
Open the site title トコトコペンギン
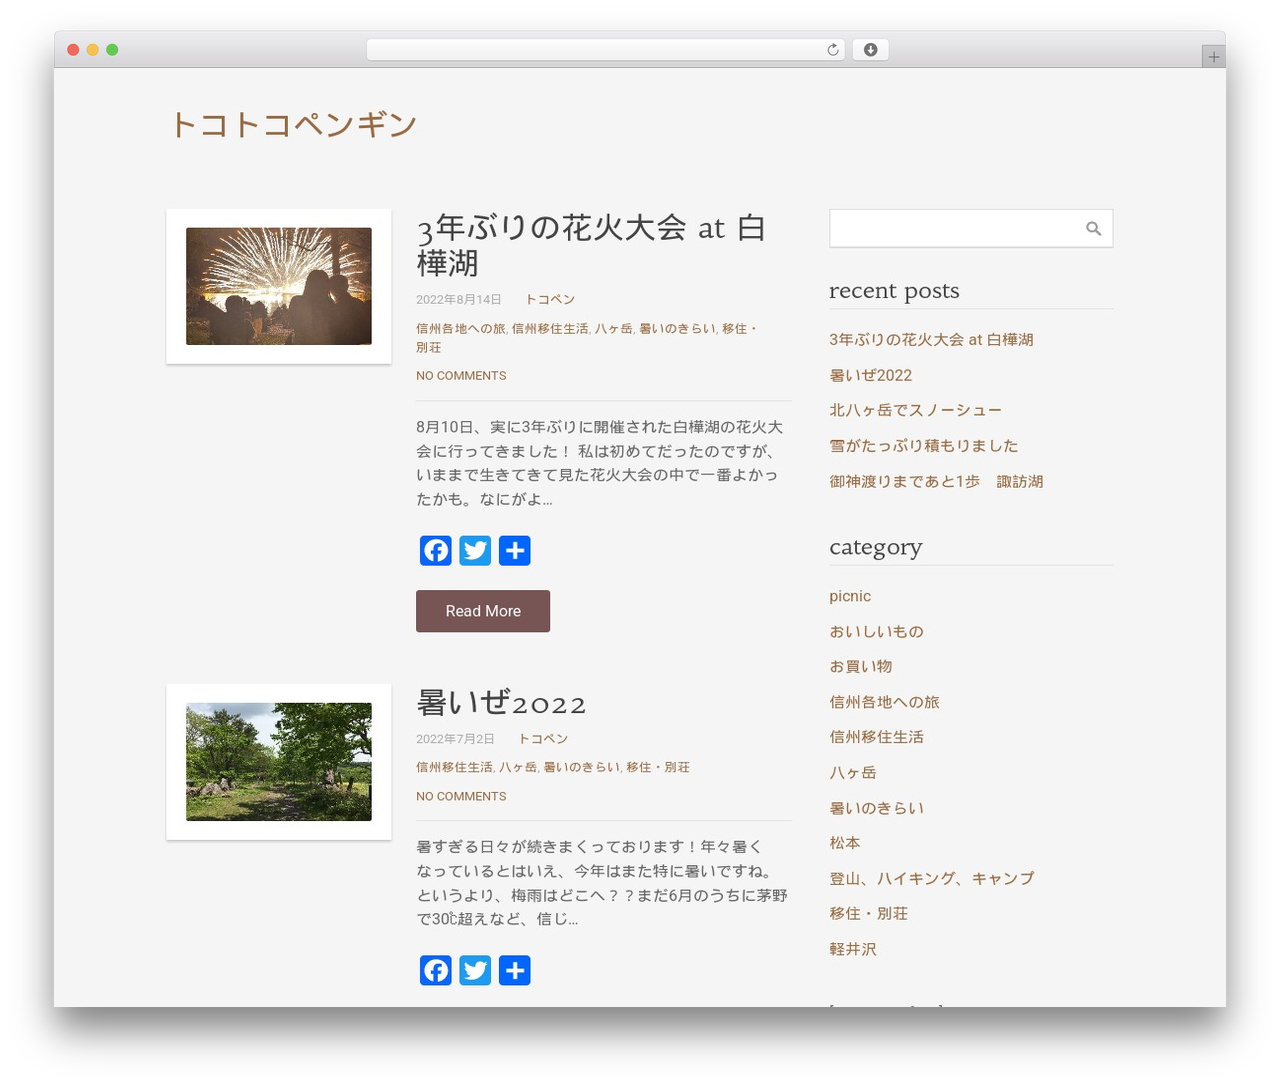pos(293,124)
